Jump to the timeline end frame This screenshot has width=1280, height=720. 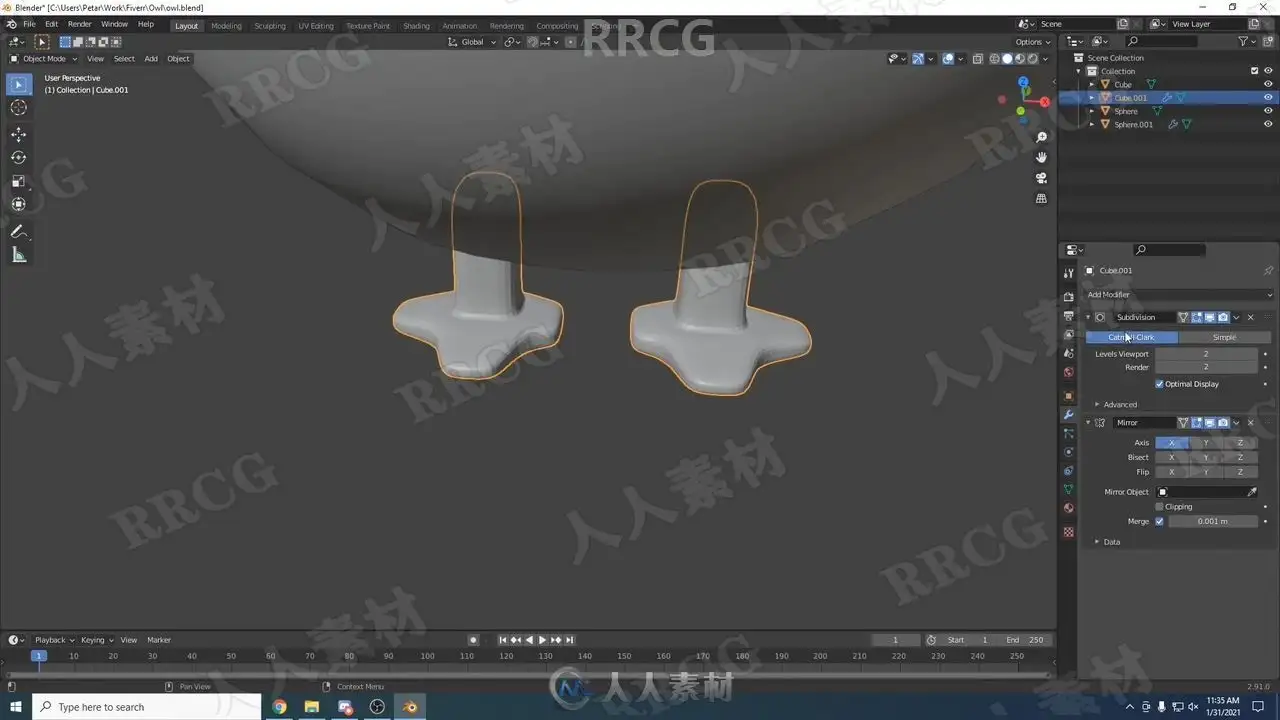pyautogui.click(x=570, y=640)
